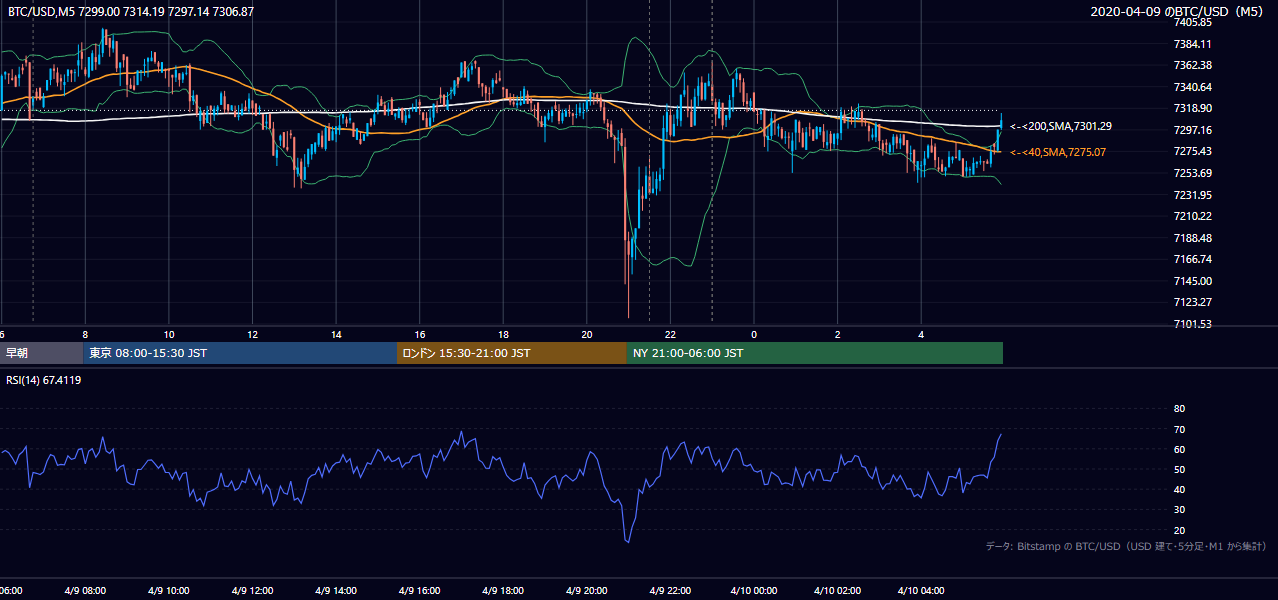This screenshot has height=600, width=1278.
Task: Click the 4/10 04:00 date label
Action: coord(919,591)
